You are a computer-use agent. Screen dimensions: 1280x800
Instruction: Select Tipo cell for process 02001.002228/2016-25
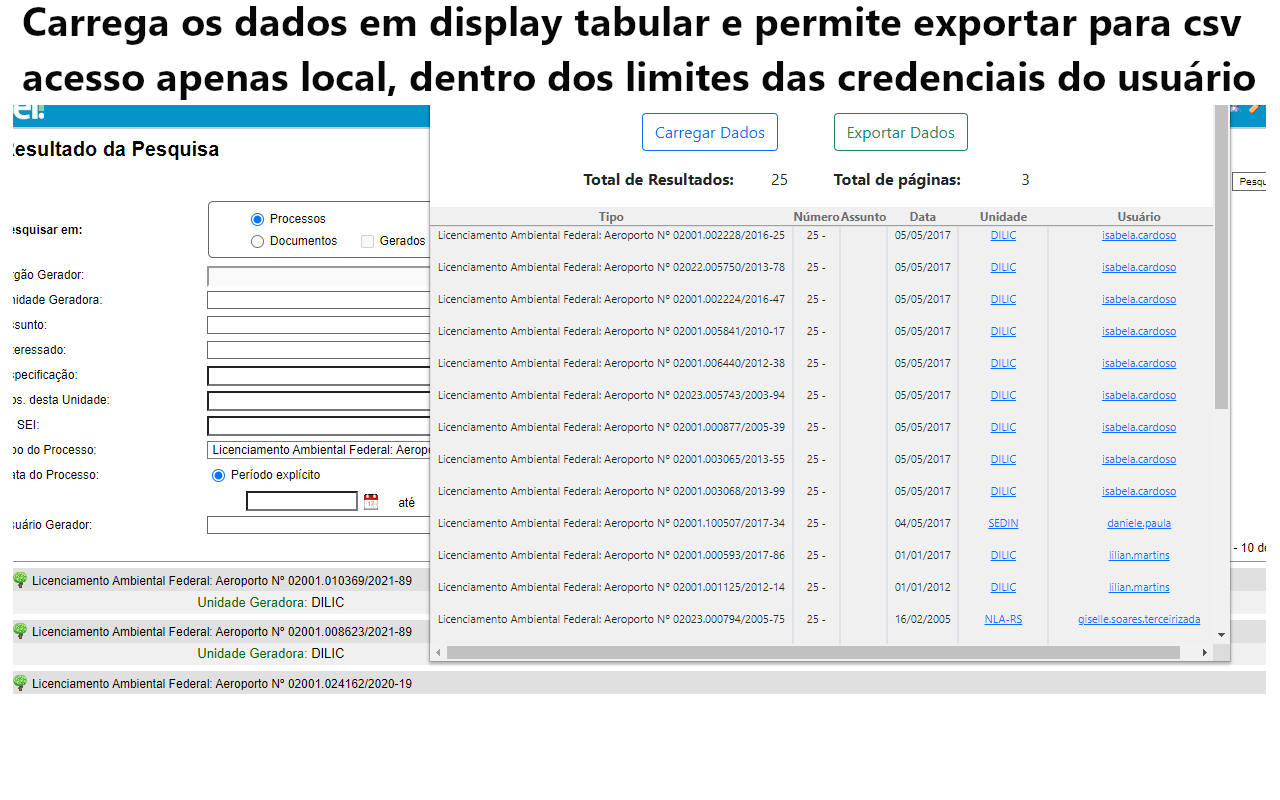click(611, 235)
